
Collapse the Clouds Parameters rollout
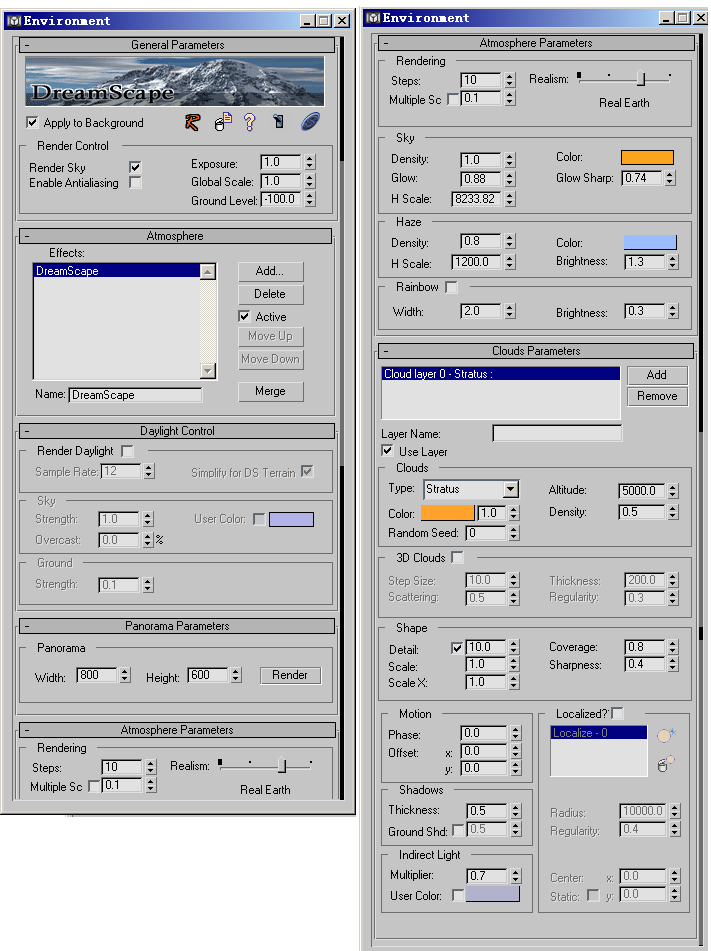[536, 351]
